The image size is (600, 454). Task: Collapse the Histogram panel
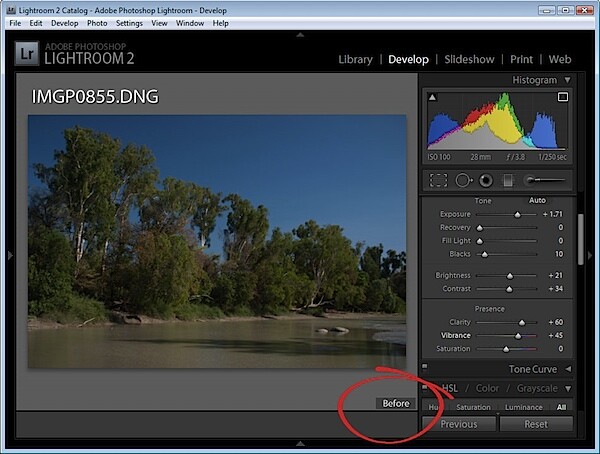(567, 80)
